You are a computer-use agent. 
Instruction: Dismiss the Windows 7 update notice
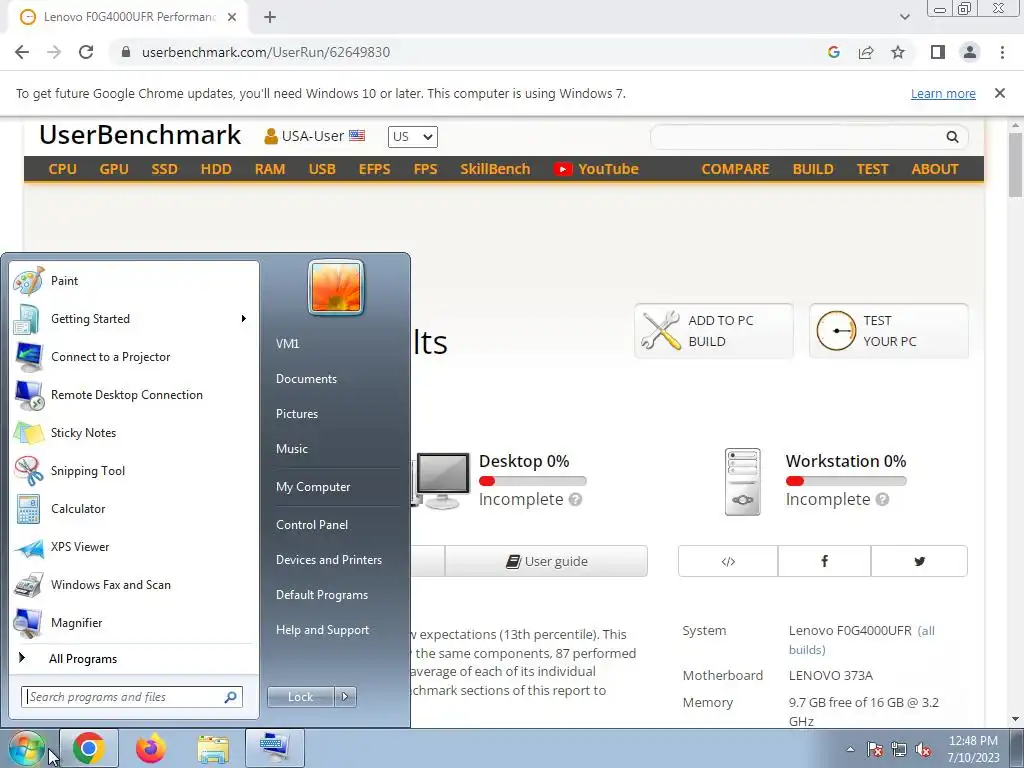coord(999,93)
